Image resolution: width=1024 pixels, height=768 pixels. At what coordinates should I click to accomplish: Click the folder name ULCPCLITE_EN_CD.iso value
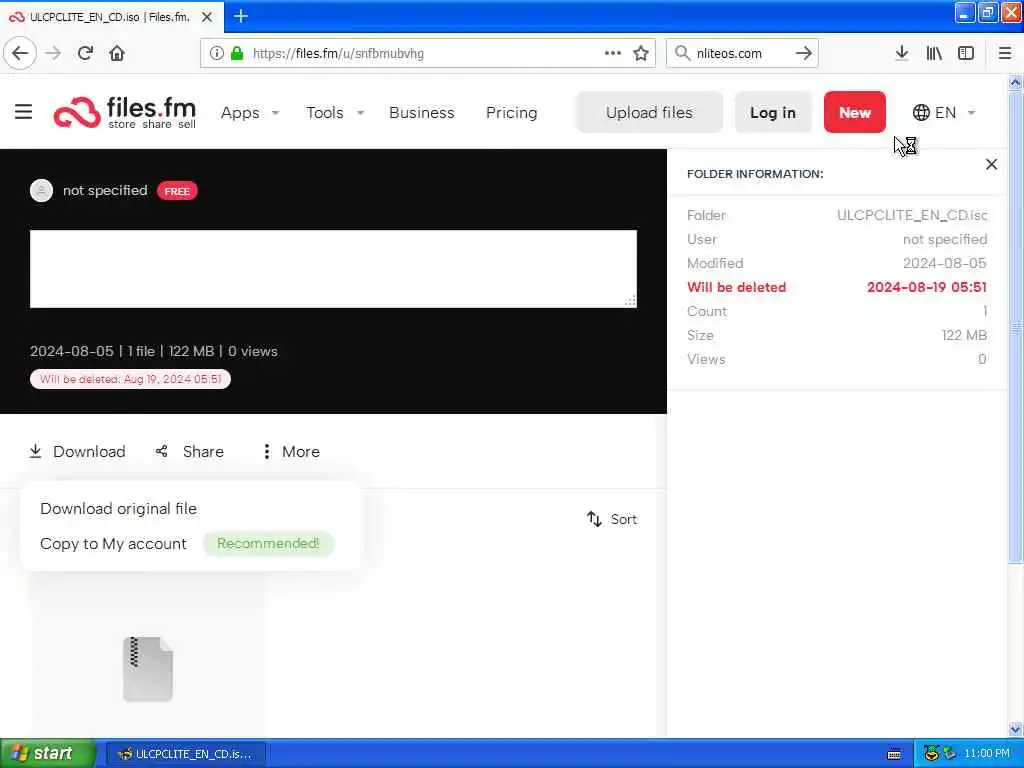pos(912,215)
